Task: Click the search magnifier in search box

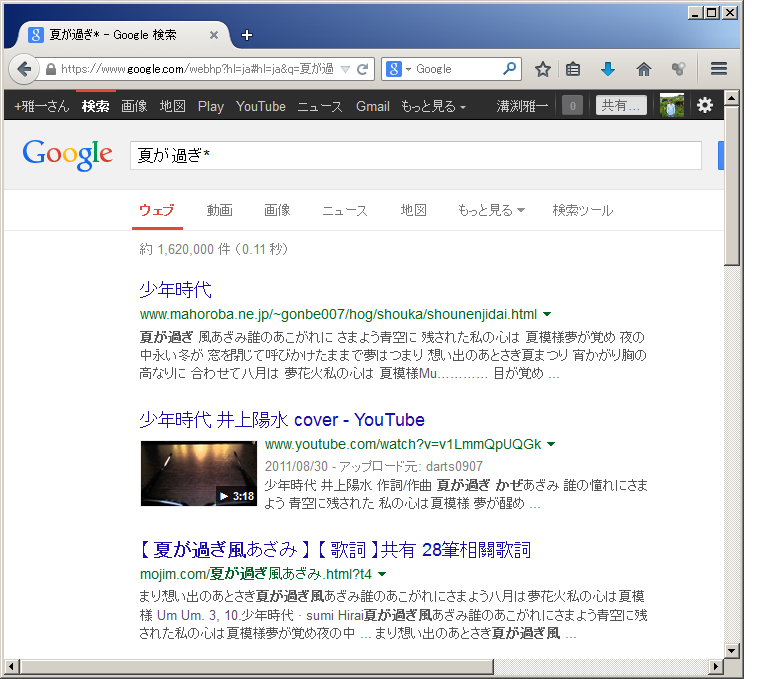Action: [x=509, y=69]
